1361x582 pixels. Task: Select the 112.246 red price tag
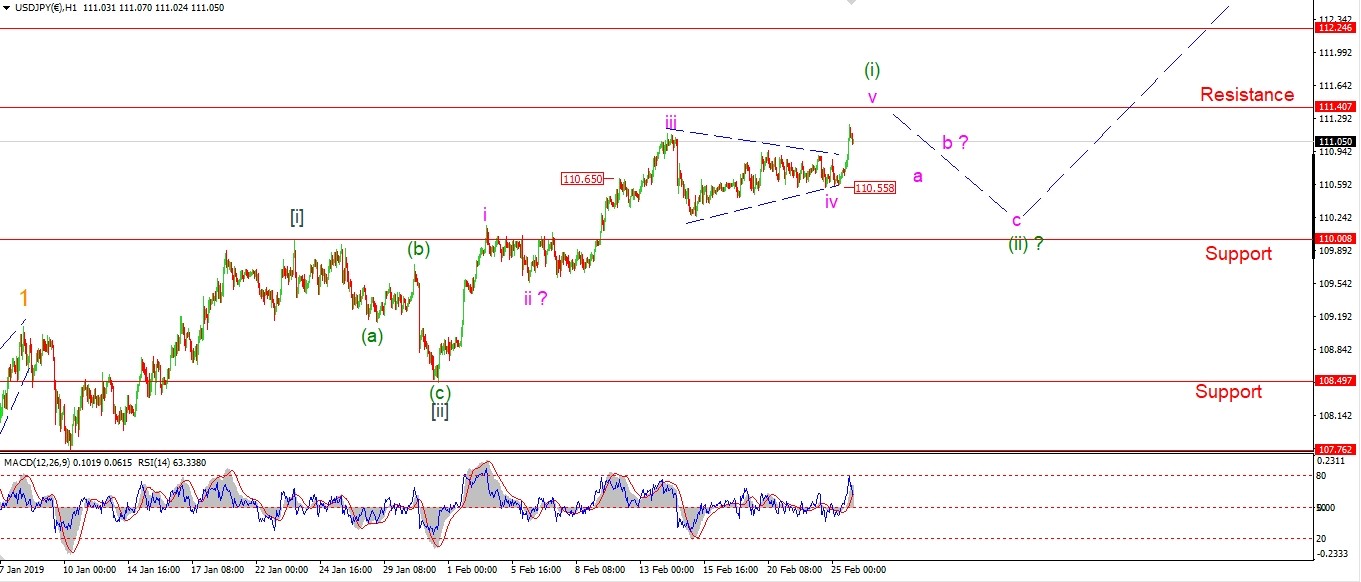click(1335, 28)
